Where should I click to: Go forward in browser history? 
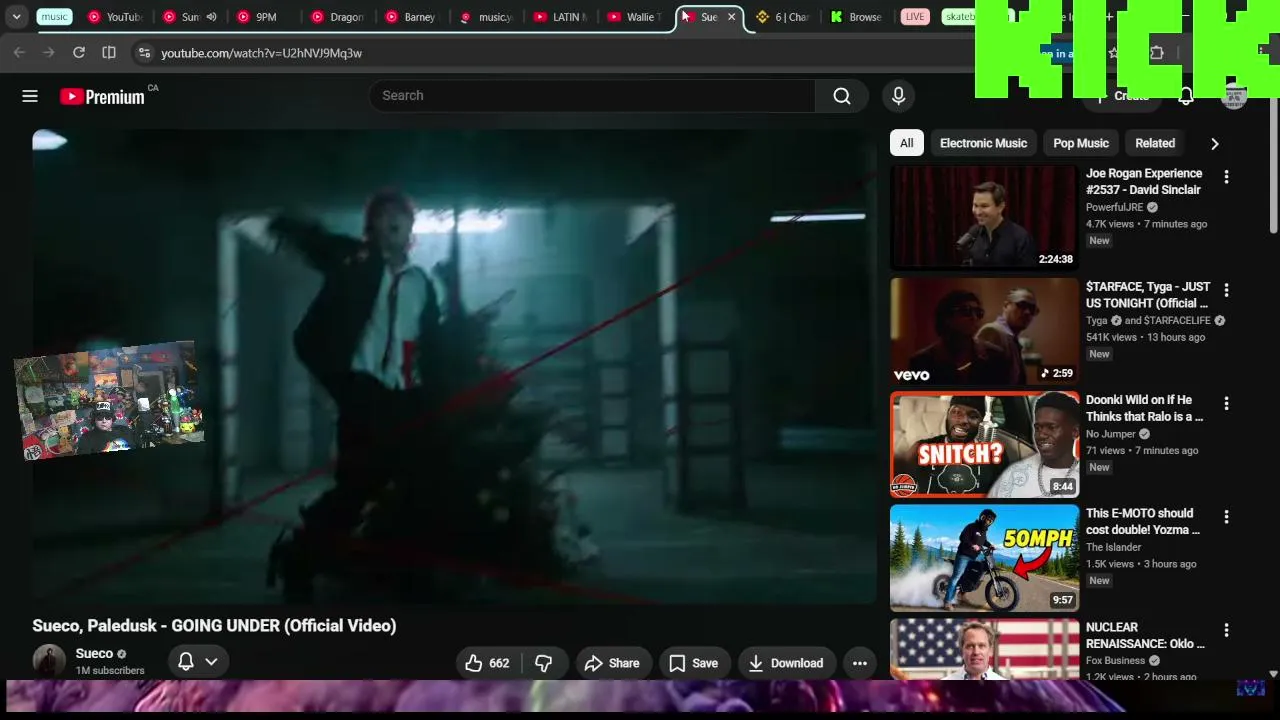pyautogui.click(x=48, y=53)
